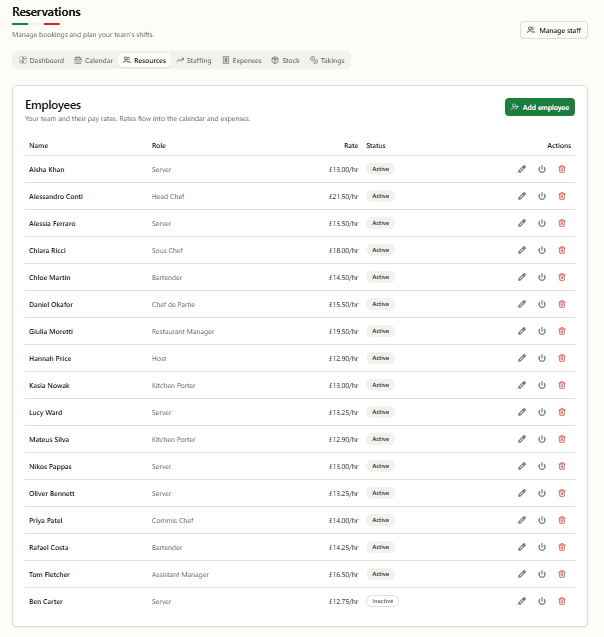Toggle Chiara Ricci's power status
This screenshot has height=637, width=604.
coord(542,250)
